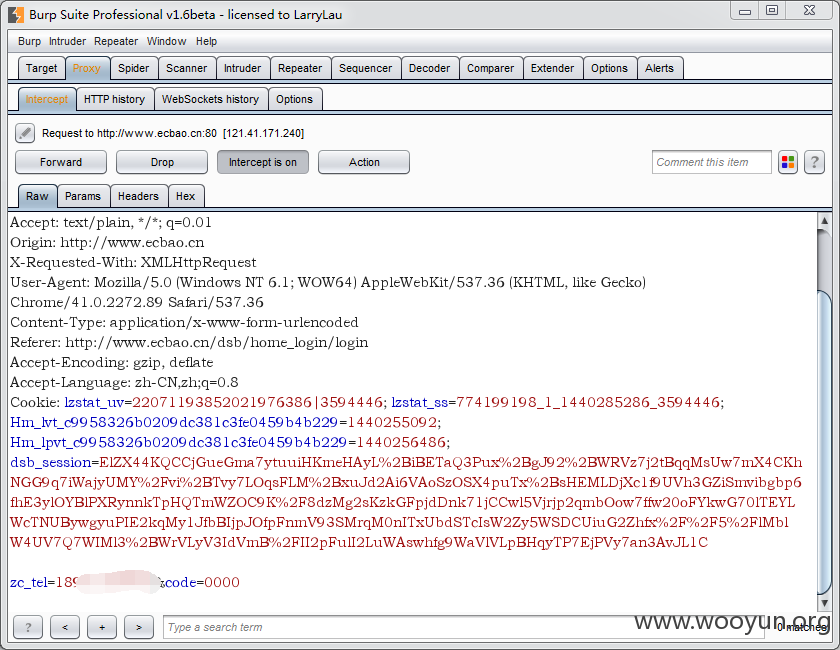Image resolution: width=840 pixels, height=650 pixels.
Task: Open the HTTP history sub-tab
Action: (114, 99)
